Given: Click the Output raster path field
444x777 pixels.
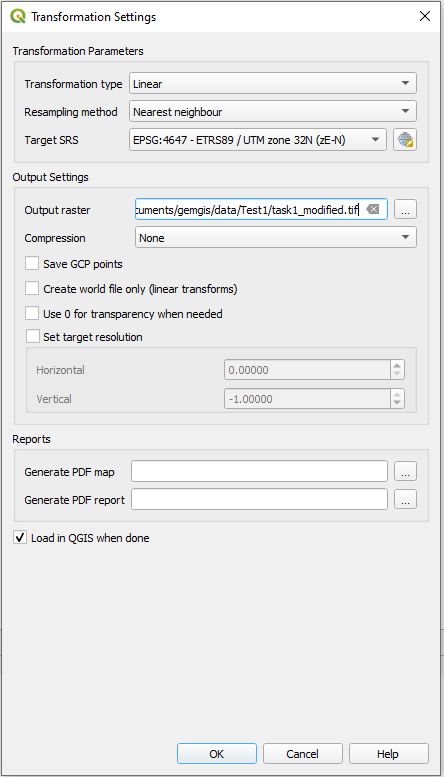Looking at the screenshot, I should 261,210.
